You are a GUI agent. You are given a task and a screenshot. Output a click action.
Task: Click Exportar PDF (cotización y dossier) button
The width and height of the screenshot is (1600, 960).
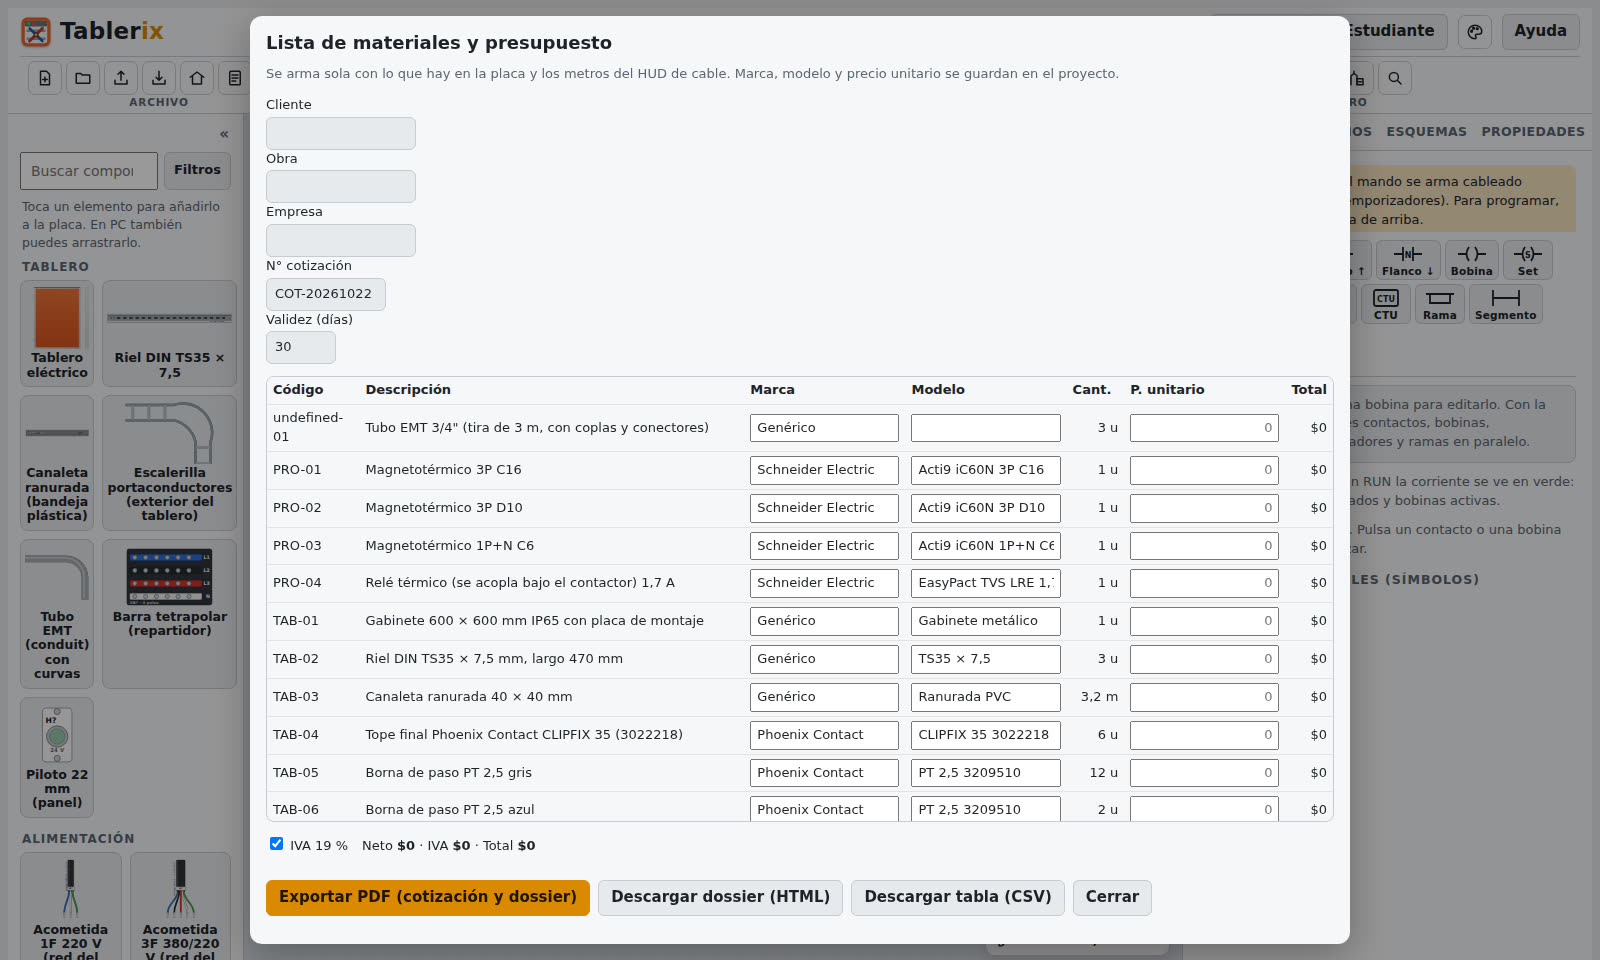pos(428,898)
